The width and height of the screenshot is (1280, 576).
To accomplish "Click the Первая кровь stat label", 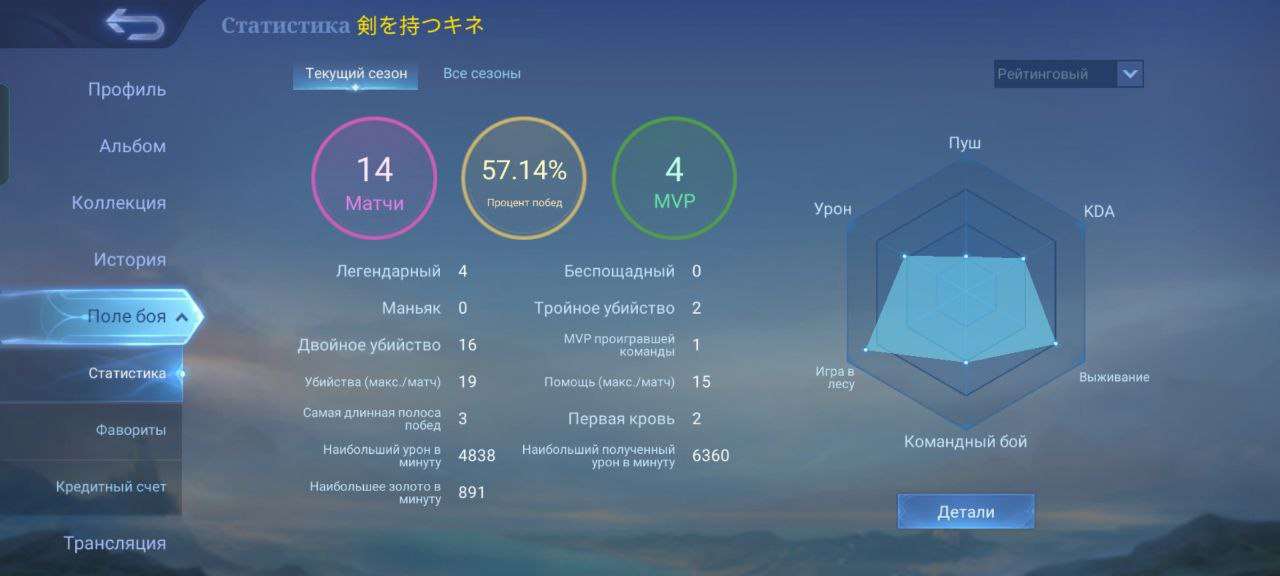I will 621,419.
